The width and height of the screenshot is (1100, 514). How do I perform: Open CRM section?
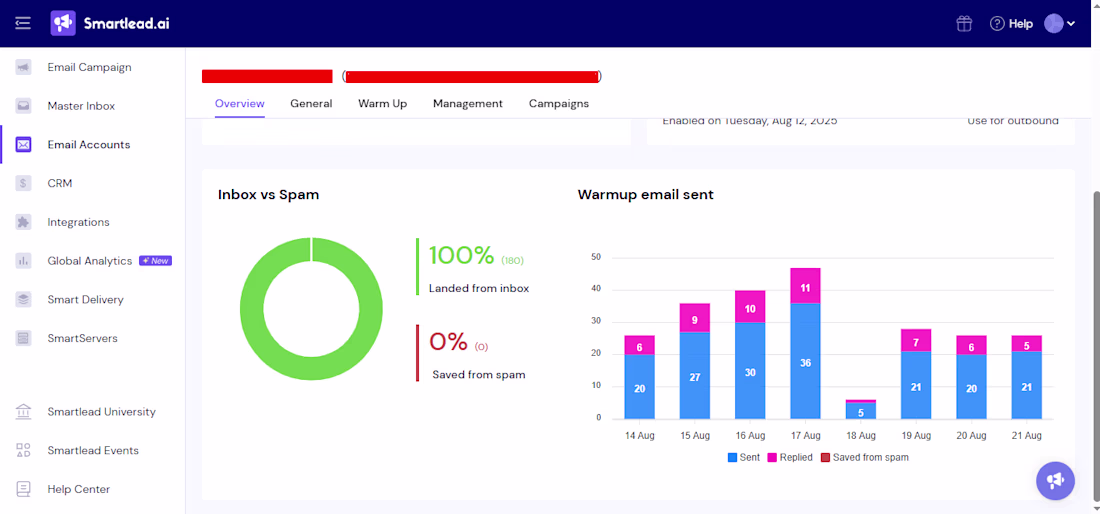(x=60, y=183)
